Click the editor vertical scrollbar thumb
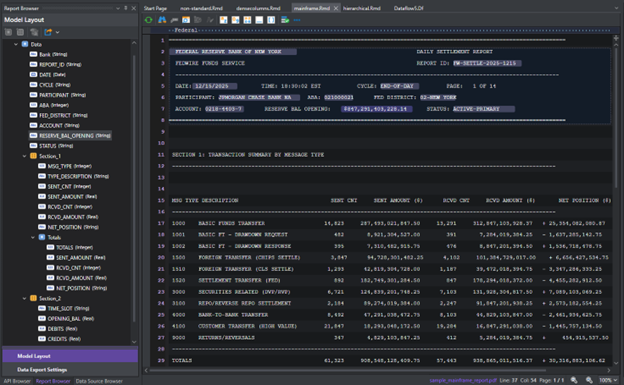 tap(616, 117)
